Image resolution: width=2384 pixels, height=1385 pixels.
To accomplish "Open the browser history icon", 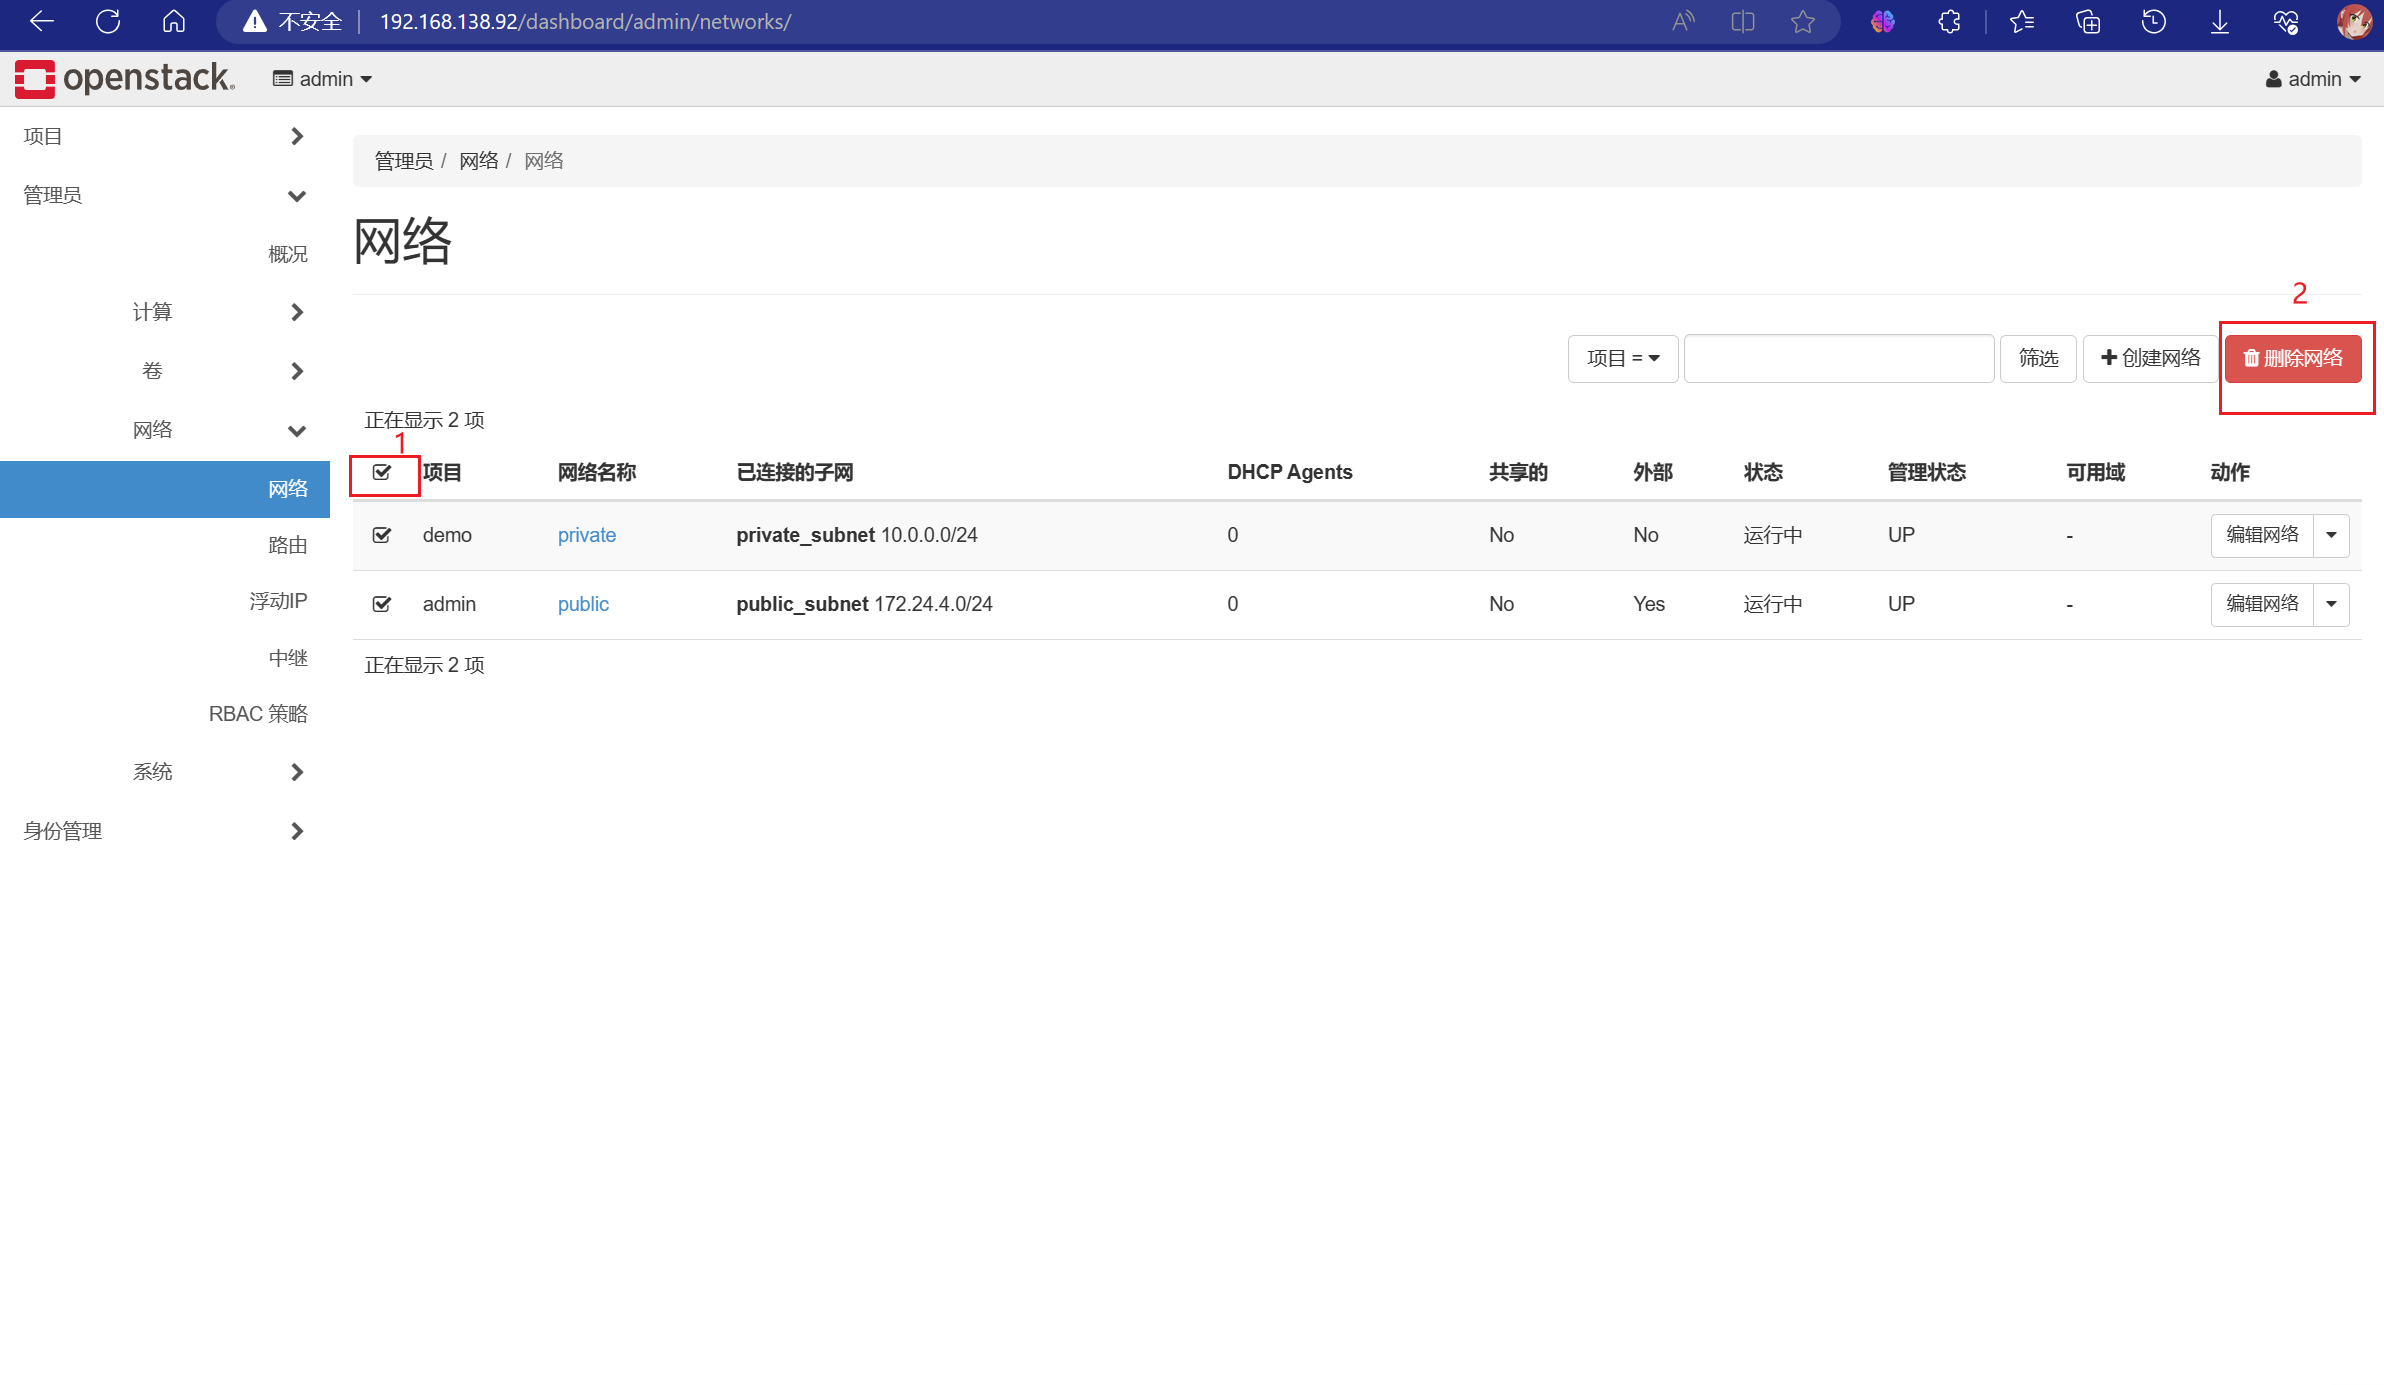I will pyautogui.click(x=2153, y=21).
